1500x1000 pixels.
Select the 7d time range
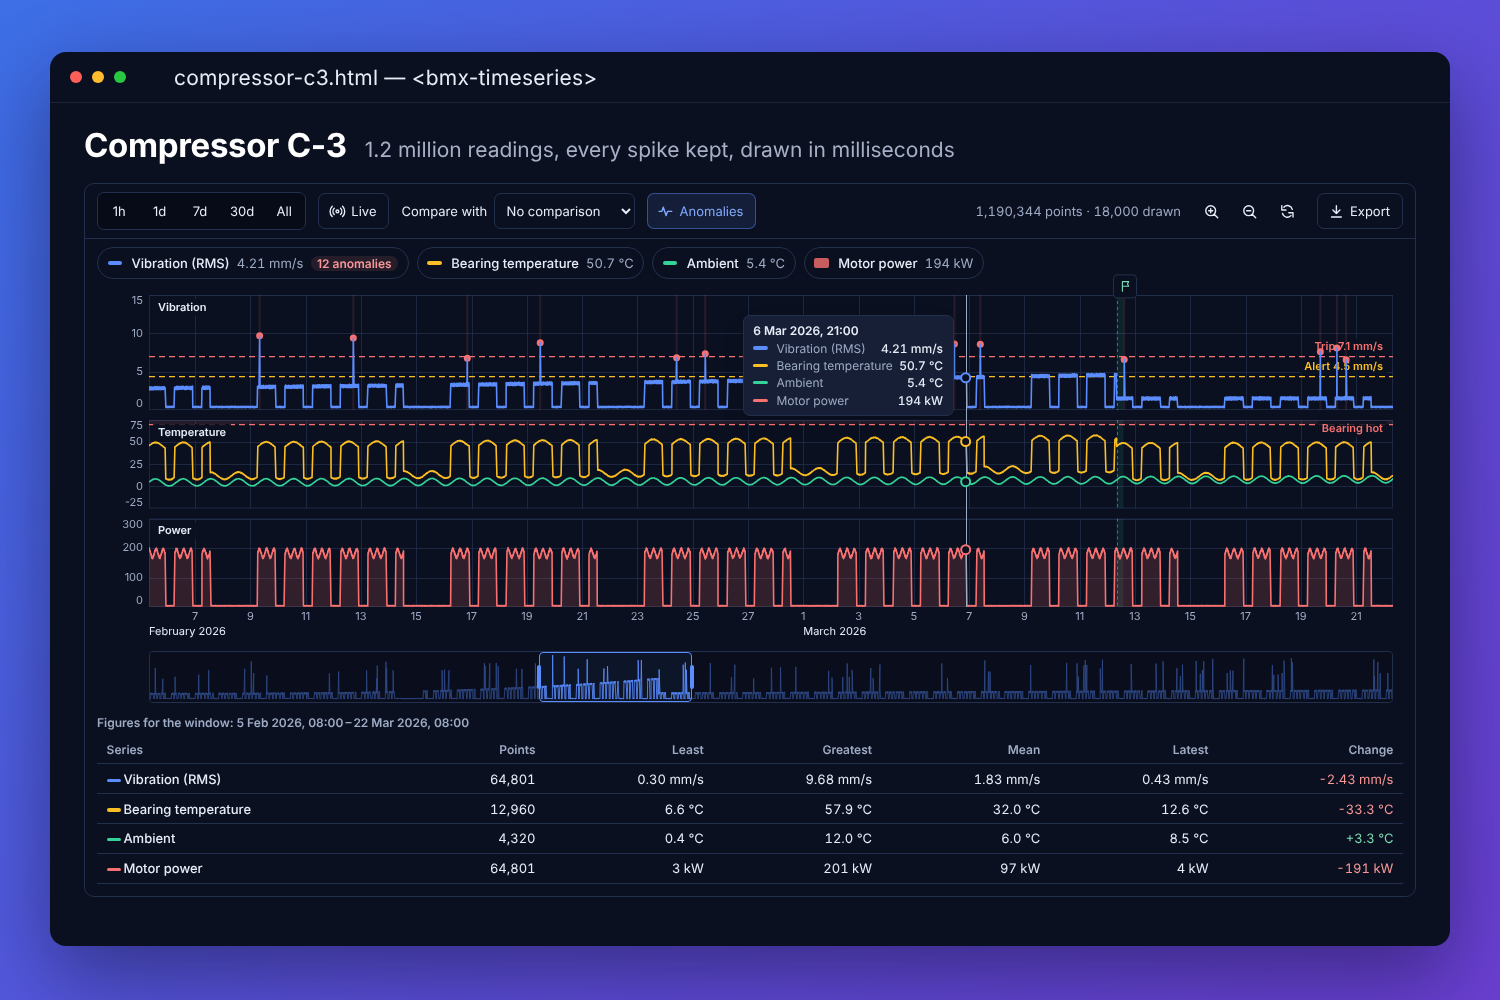pyautogui.click(x=200, y=212)
